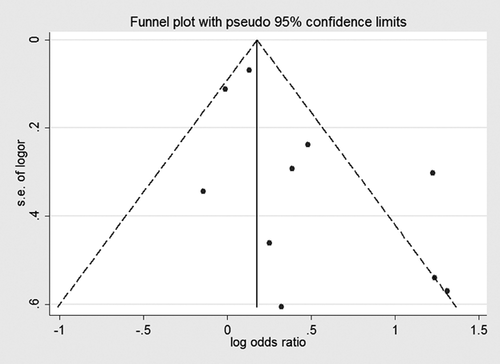Select the lowest data point at s.e. .6
This screenshot has height=364, width=500.
(x=281, y=307)
